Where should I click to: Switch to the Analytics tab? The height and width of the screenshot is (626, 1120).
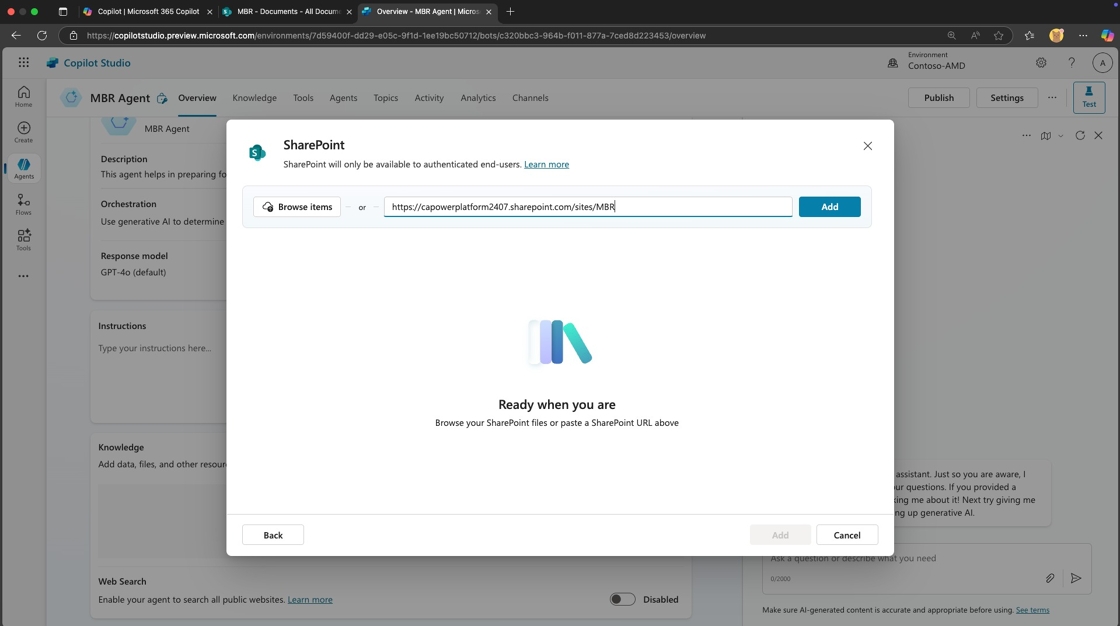(478, 98)
